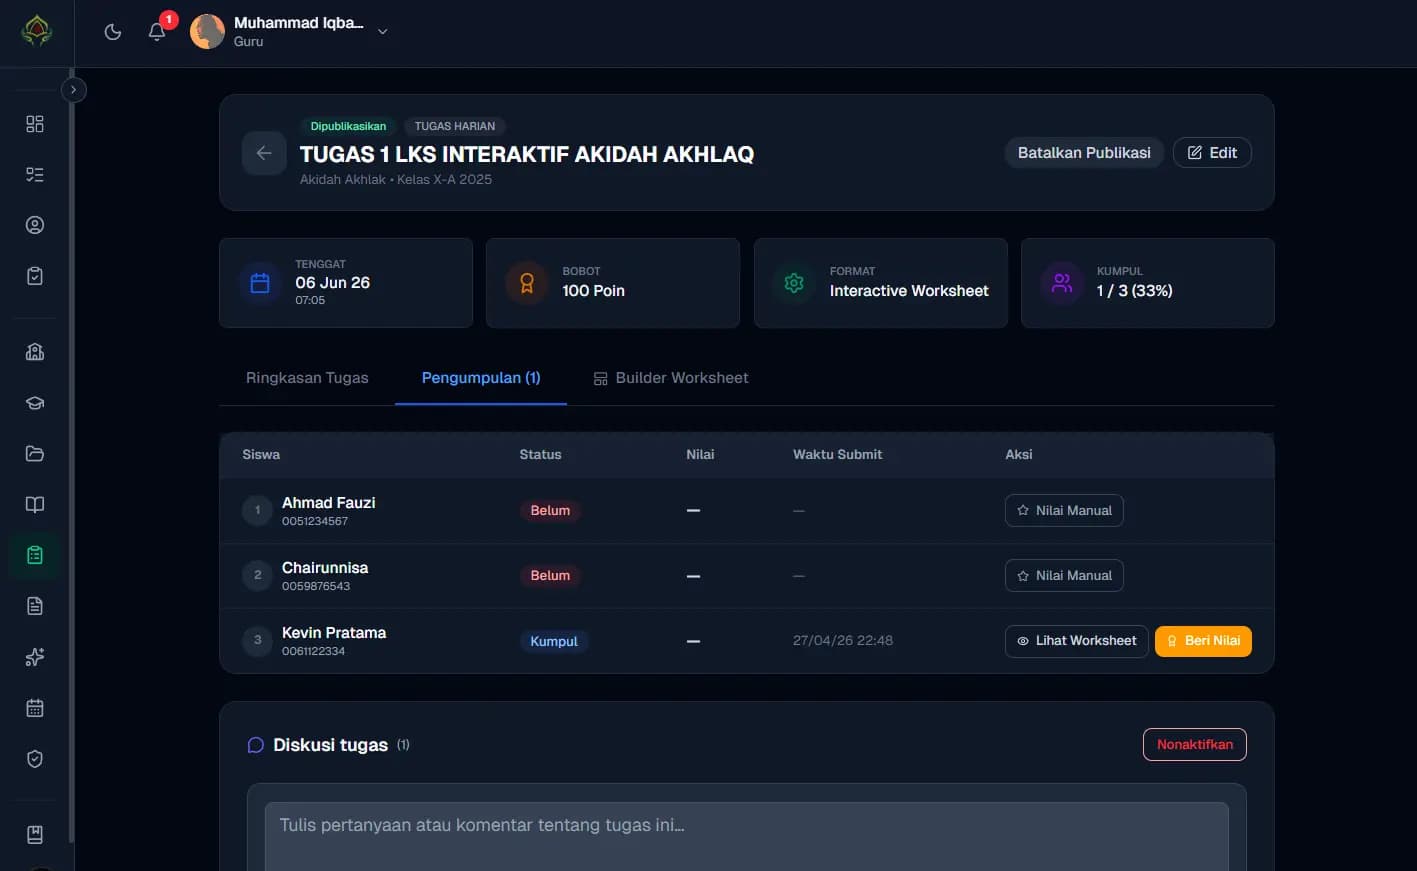View Kevin Pratama's worksheet via Lihat Worksheet
The image size is (1417, 871).
pos(1076,641)
